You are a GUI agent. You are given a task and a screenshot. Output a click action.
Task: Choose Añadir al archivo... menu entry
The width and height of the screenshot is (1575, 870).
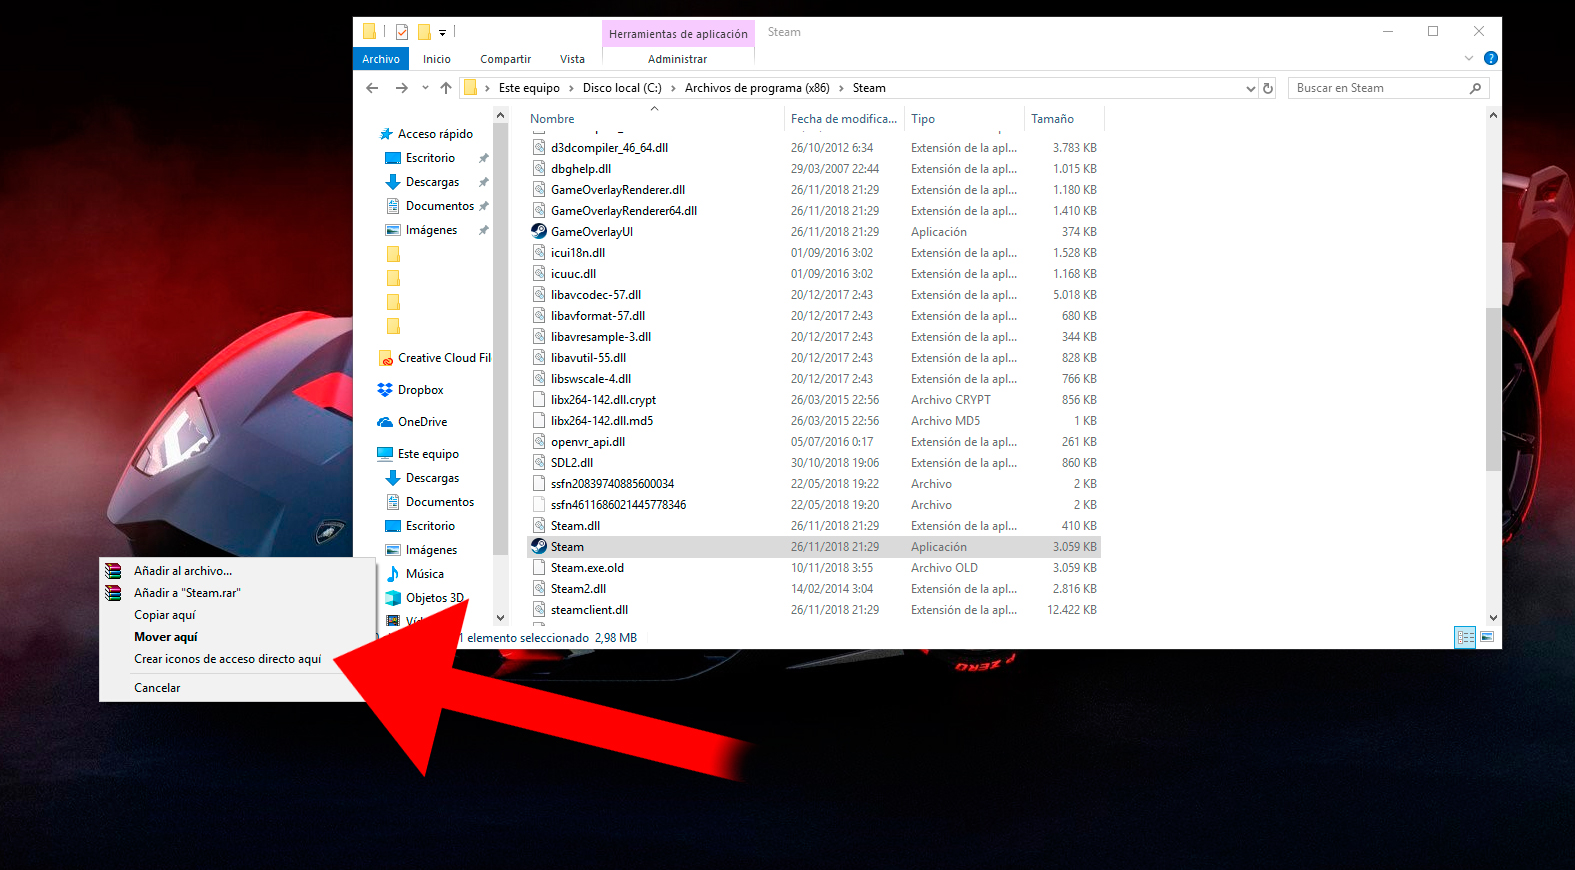pyautogui.click(x=183, y=571)
